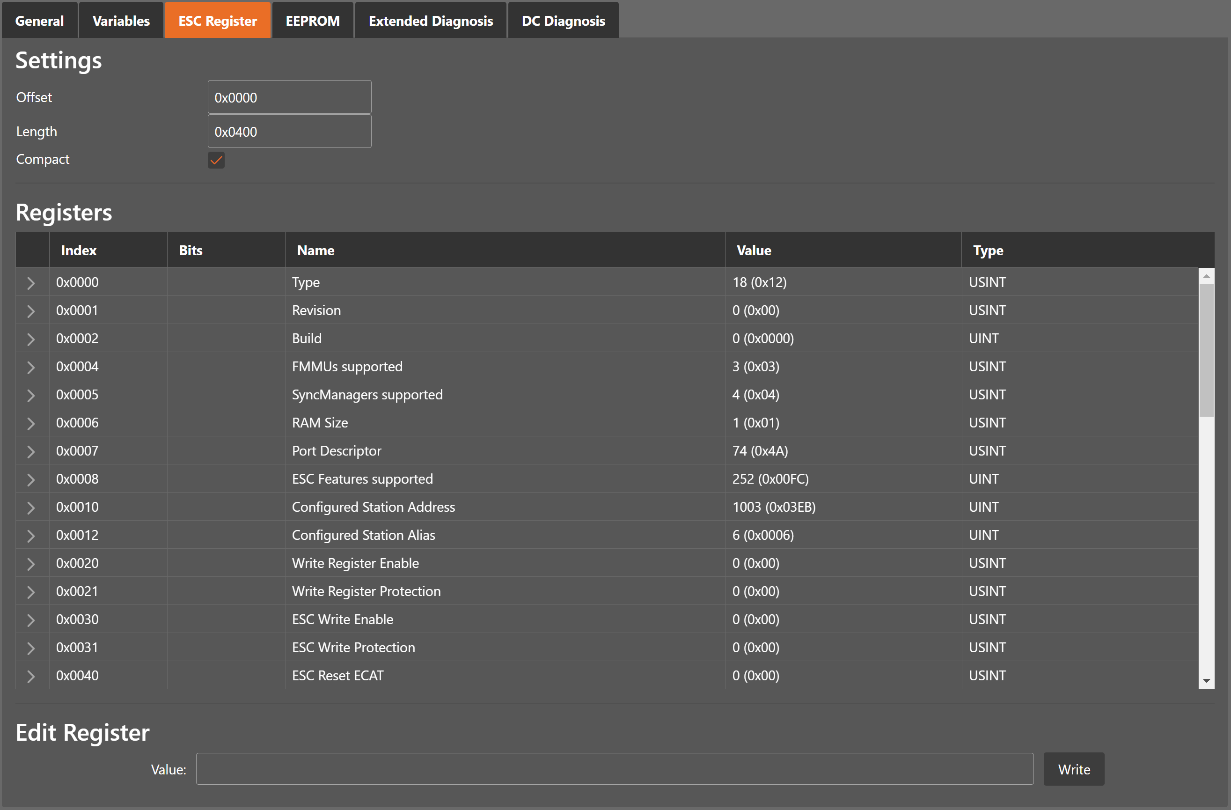The image size is (1231, 810).
Task: Click the scrollbar down arrow in Registers
Action: click(1206, 681)
